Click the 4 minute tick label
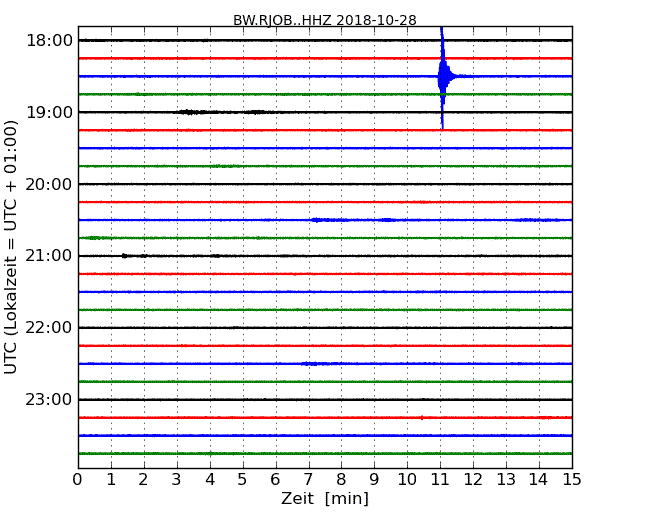The height and width of the screenshot is (520, 650). (210, 480)
